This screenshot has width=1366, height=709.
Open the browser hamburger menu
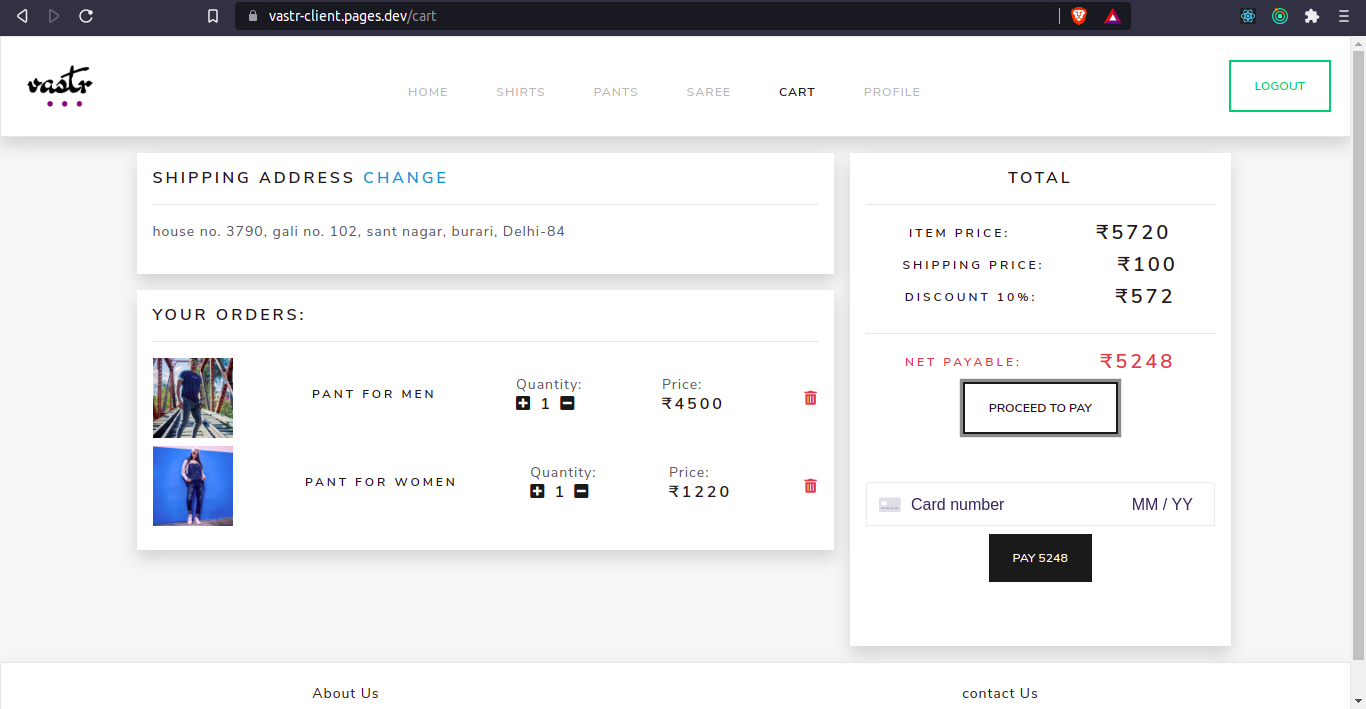click(1344, 16)
